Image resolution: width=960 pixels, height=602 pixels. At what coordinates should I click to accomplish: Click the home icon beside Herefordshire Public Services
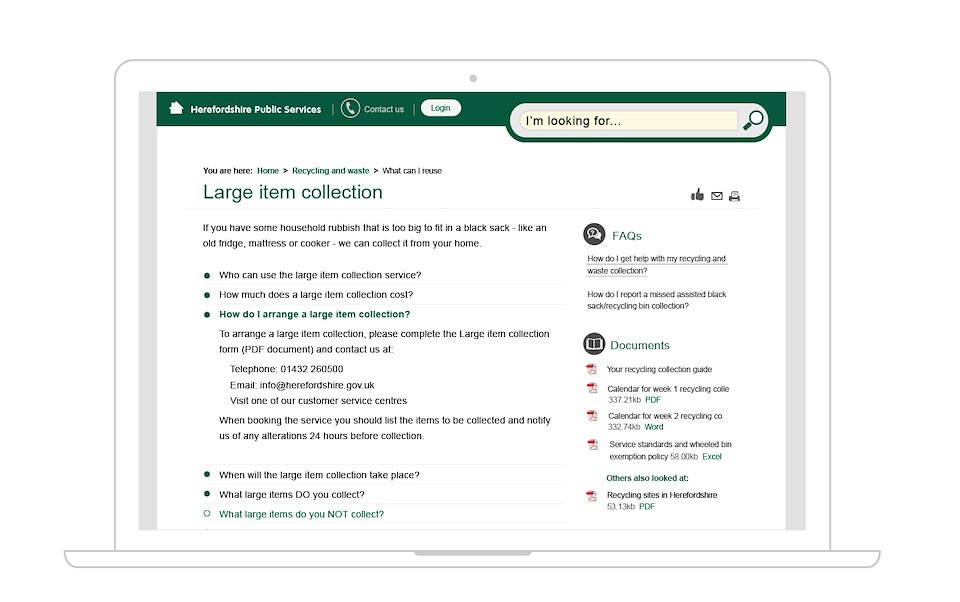(x=176, y=108)
